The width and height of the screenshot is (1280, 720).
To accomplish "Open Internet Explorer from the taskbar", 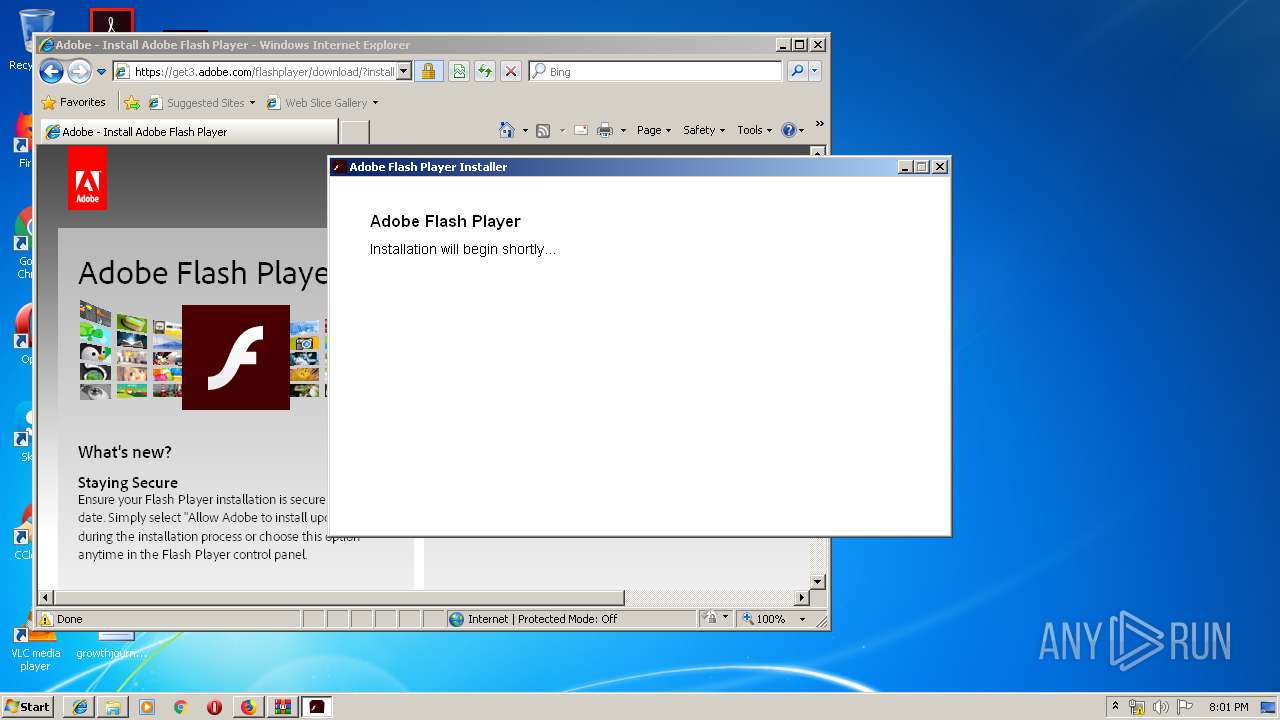I will tap(79, 707).
